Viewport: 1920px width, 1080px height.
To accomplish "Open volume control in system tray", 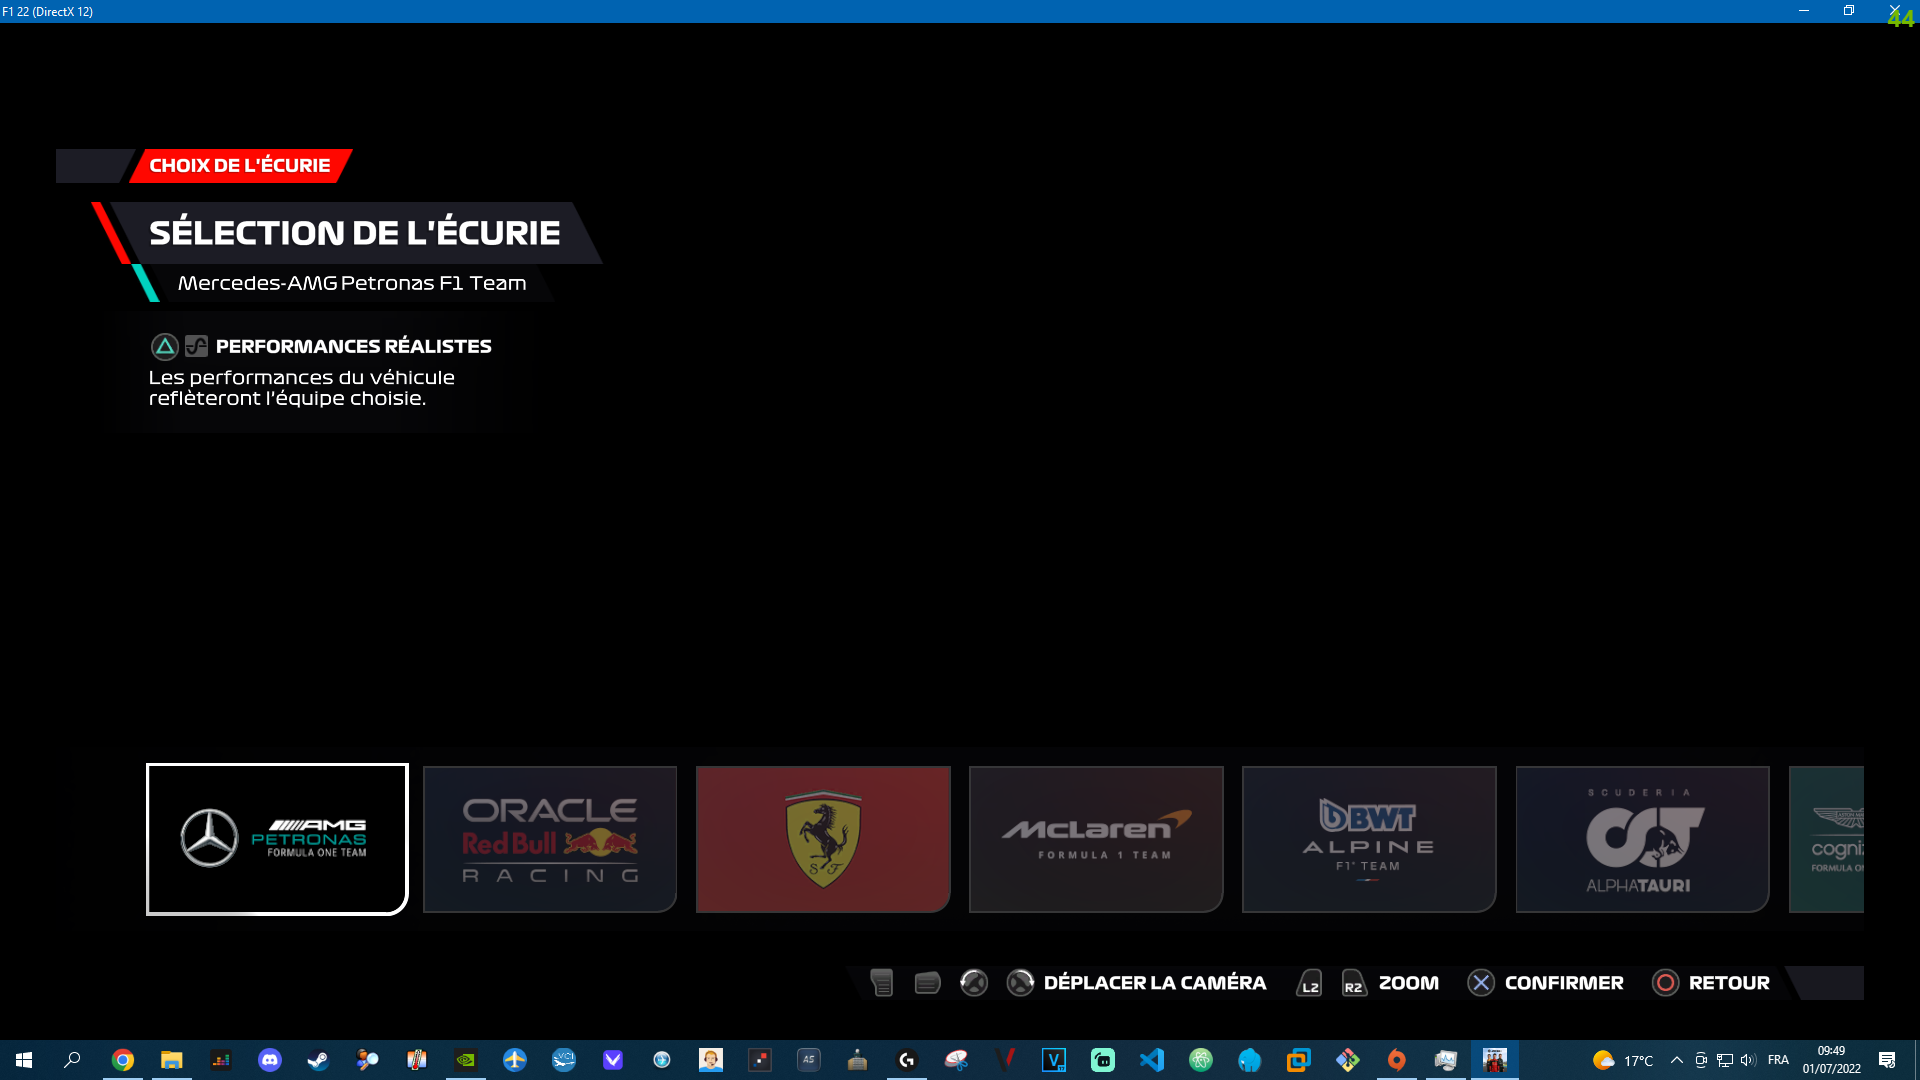I will pyautogui.click(x=1749, y=1060).
